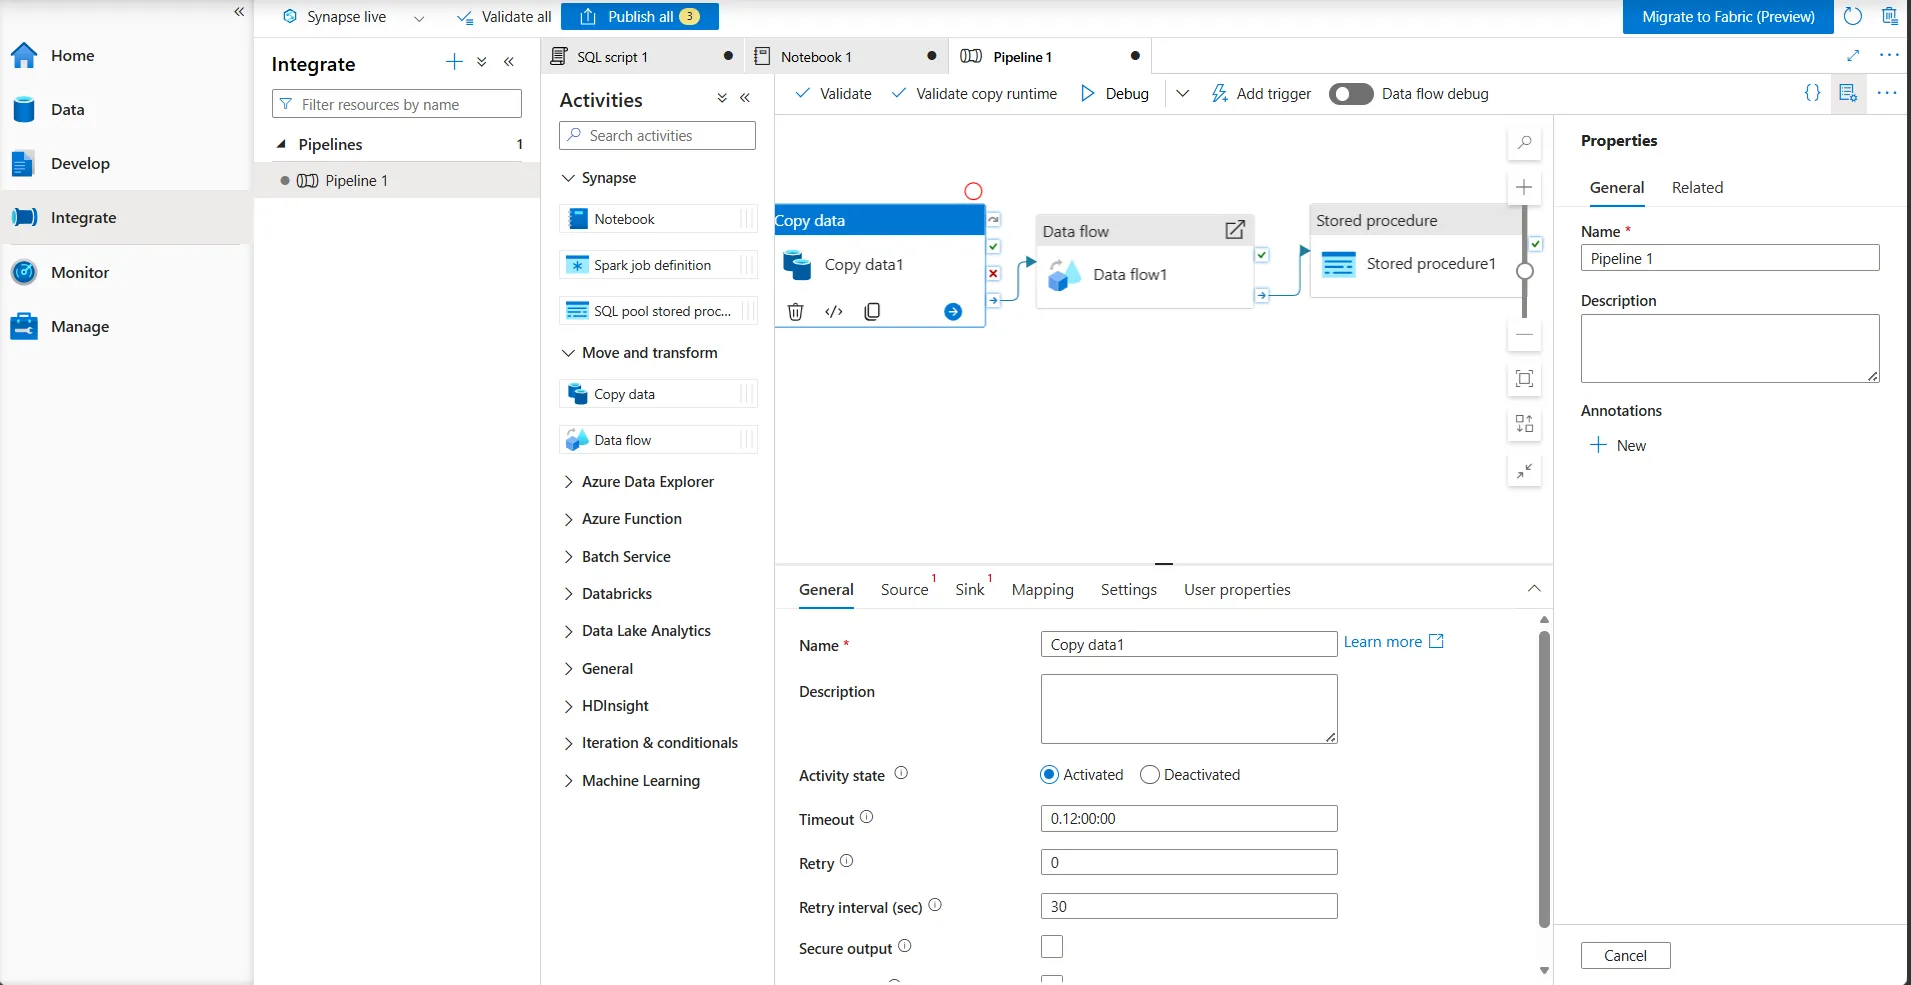Collapse the Integrate resource panel
The image size is (1911, 985).
click(509, 62)
